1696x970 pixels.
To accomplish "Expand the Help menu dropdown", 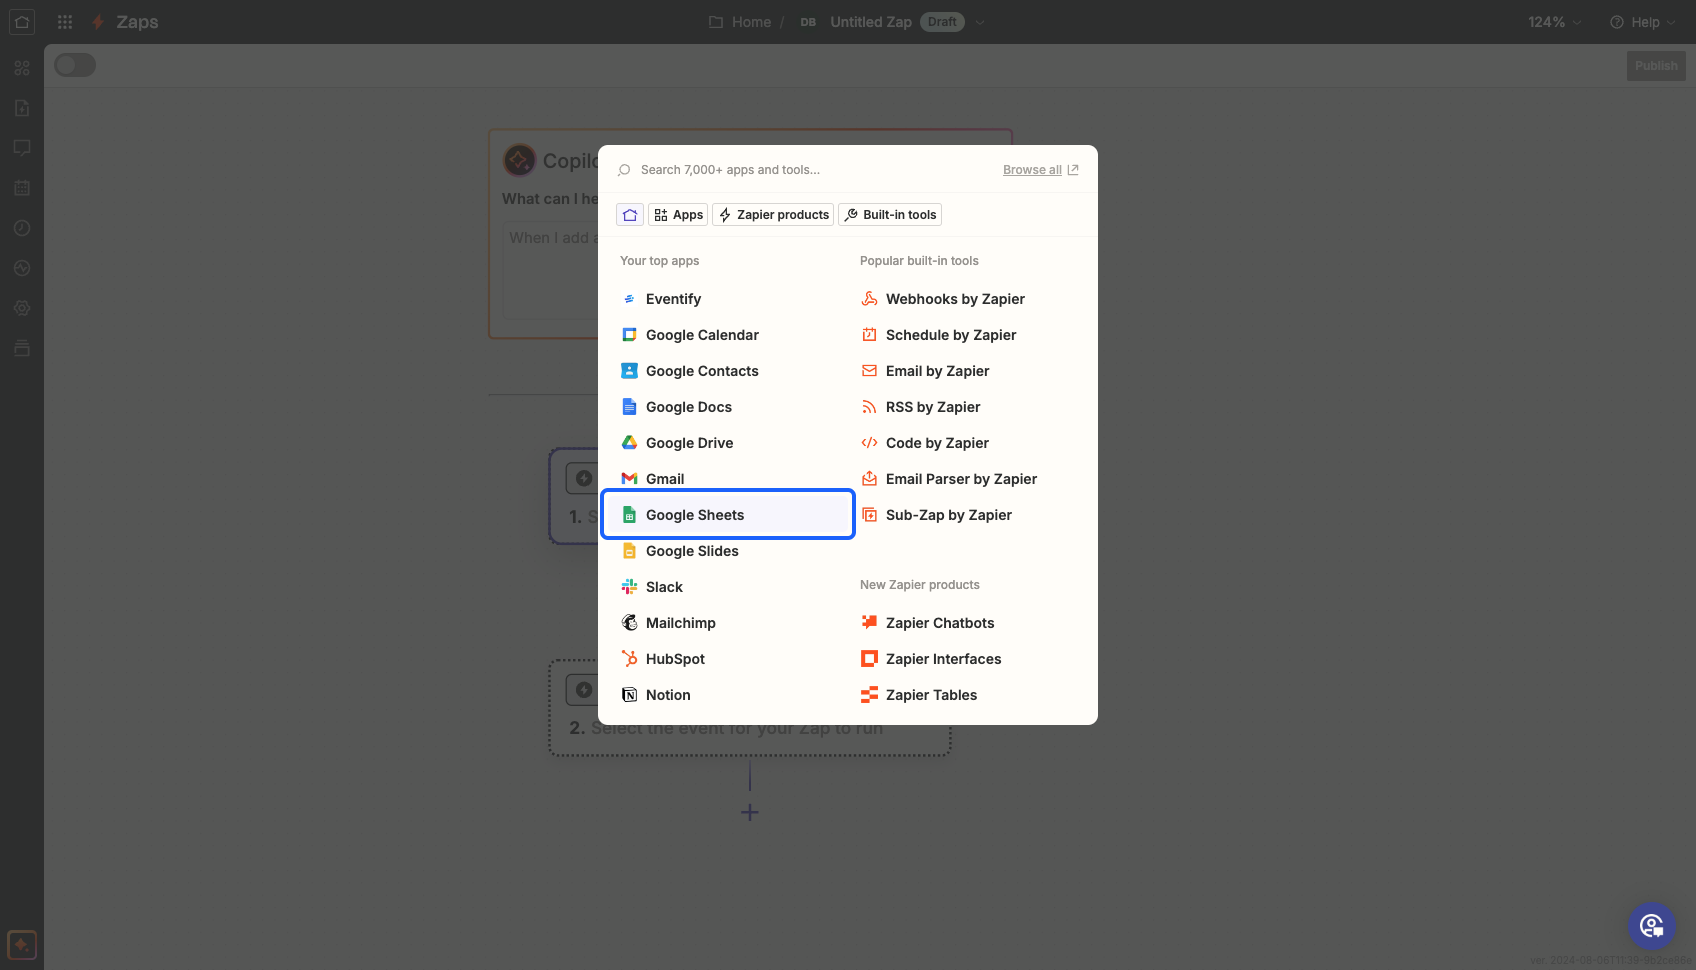I will pos(1643,22).
